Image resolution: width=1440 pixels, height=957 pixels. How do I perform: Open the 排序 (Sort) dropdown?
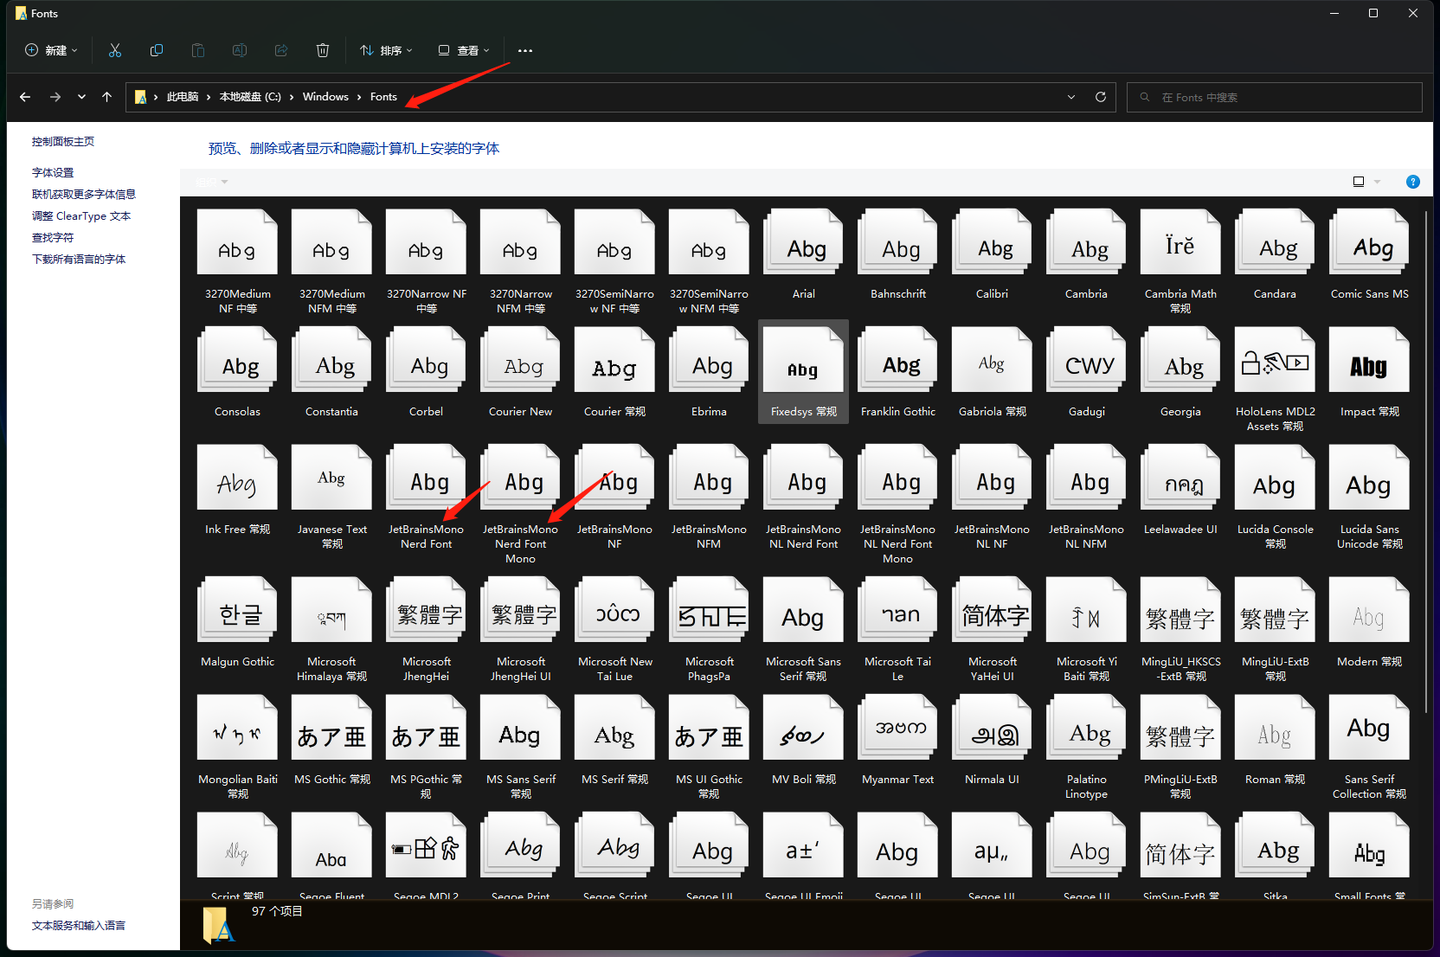[386, 50]
